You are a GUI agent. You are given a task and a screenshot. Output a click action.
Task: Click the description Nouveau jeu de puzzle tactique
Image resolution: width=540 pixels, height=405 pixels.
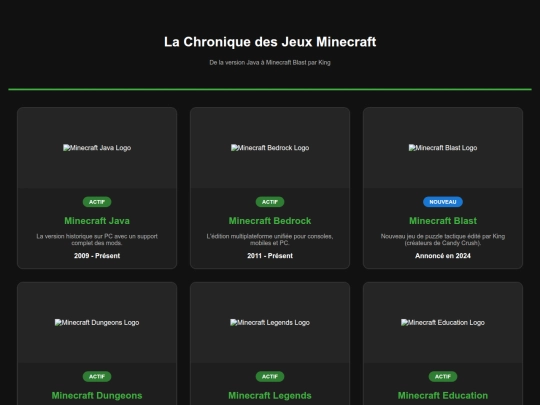pyautogui.click(x=443, y=240)
